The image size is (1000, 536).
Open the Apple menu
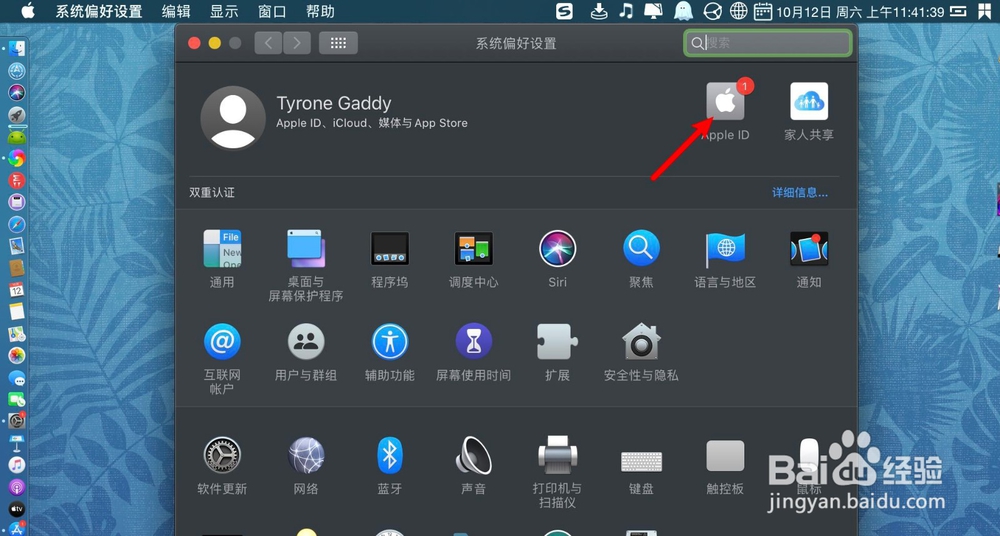tap(27, 11)
